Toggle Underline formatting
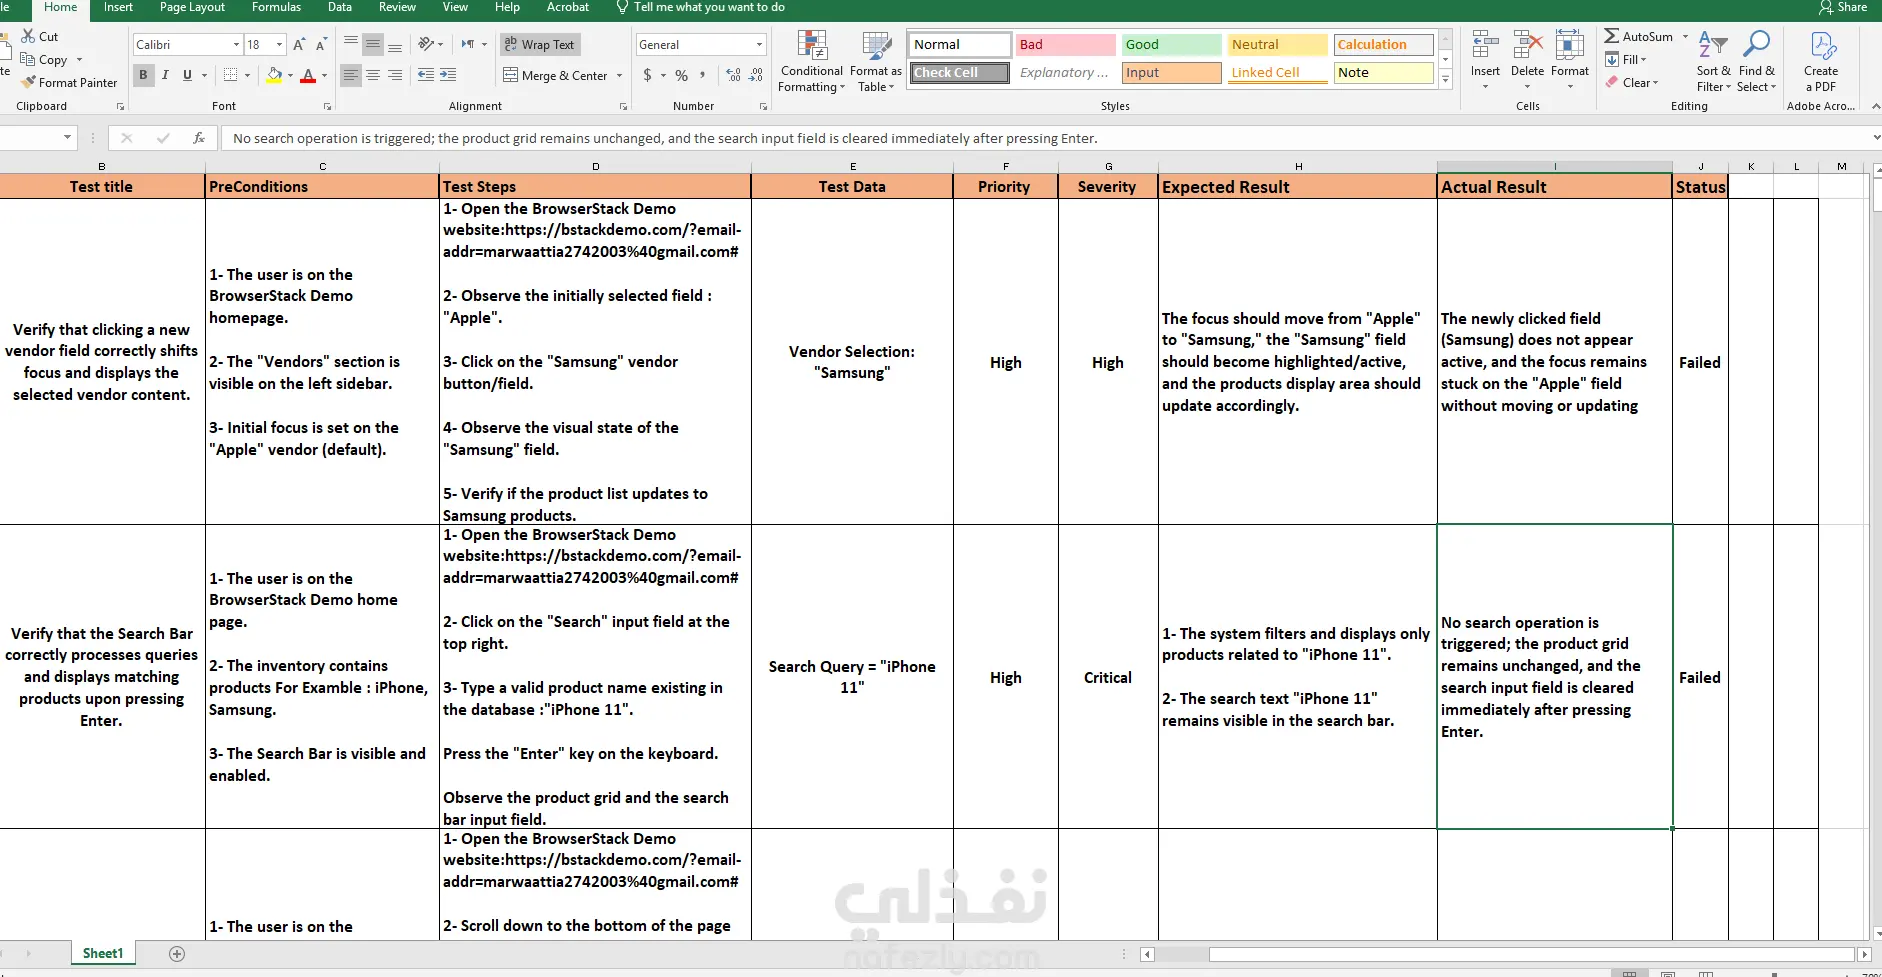Viewport: 1882px width, 977px height. [x=187, y=75]
